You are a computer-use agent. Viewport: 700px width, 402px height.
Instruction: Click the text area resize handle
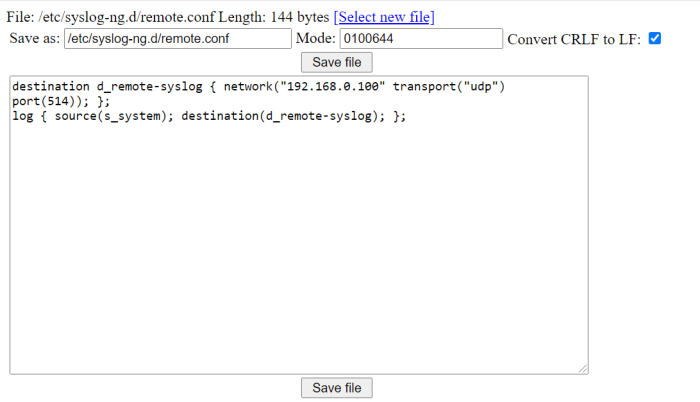pyautogui.click(x=583, y=369)
